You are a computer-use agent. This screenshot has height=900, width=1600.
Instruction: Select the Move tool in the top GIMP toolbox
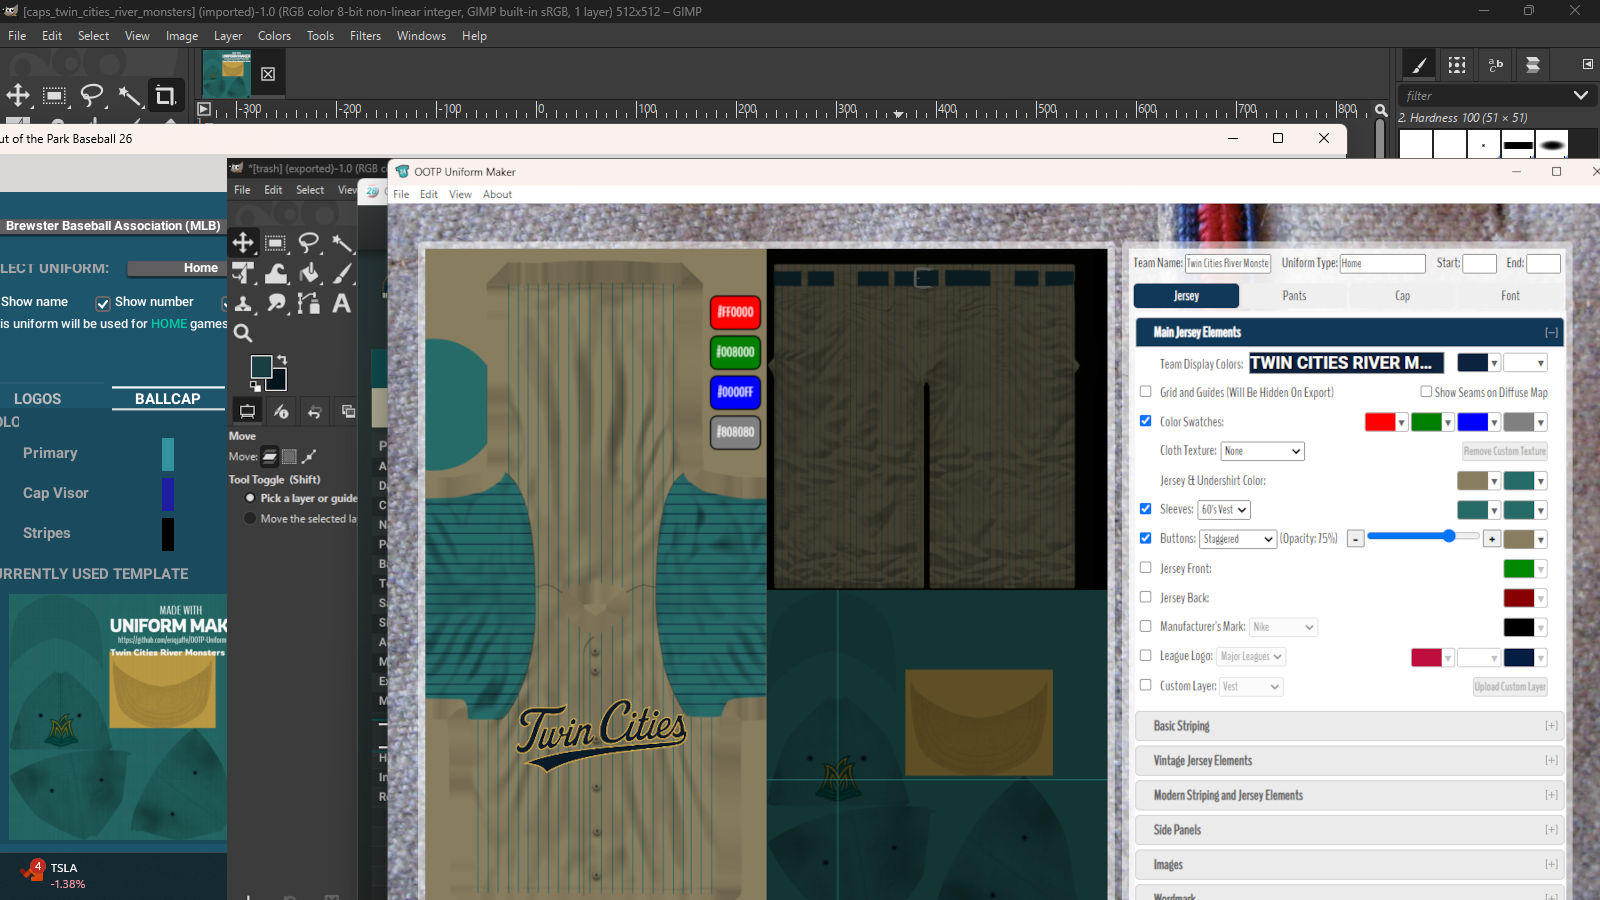click(x=18, y=96)
